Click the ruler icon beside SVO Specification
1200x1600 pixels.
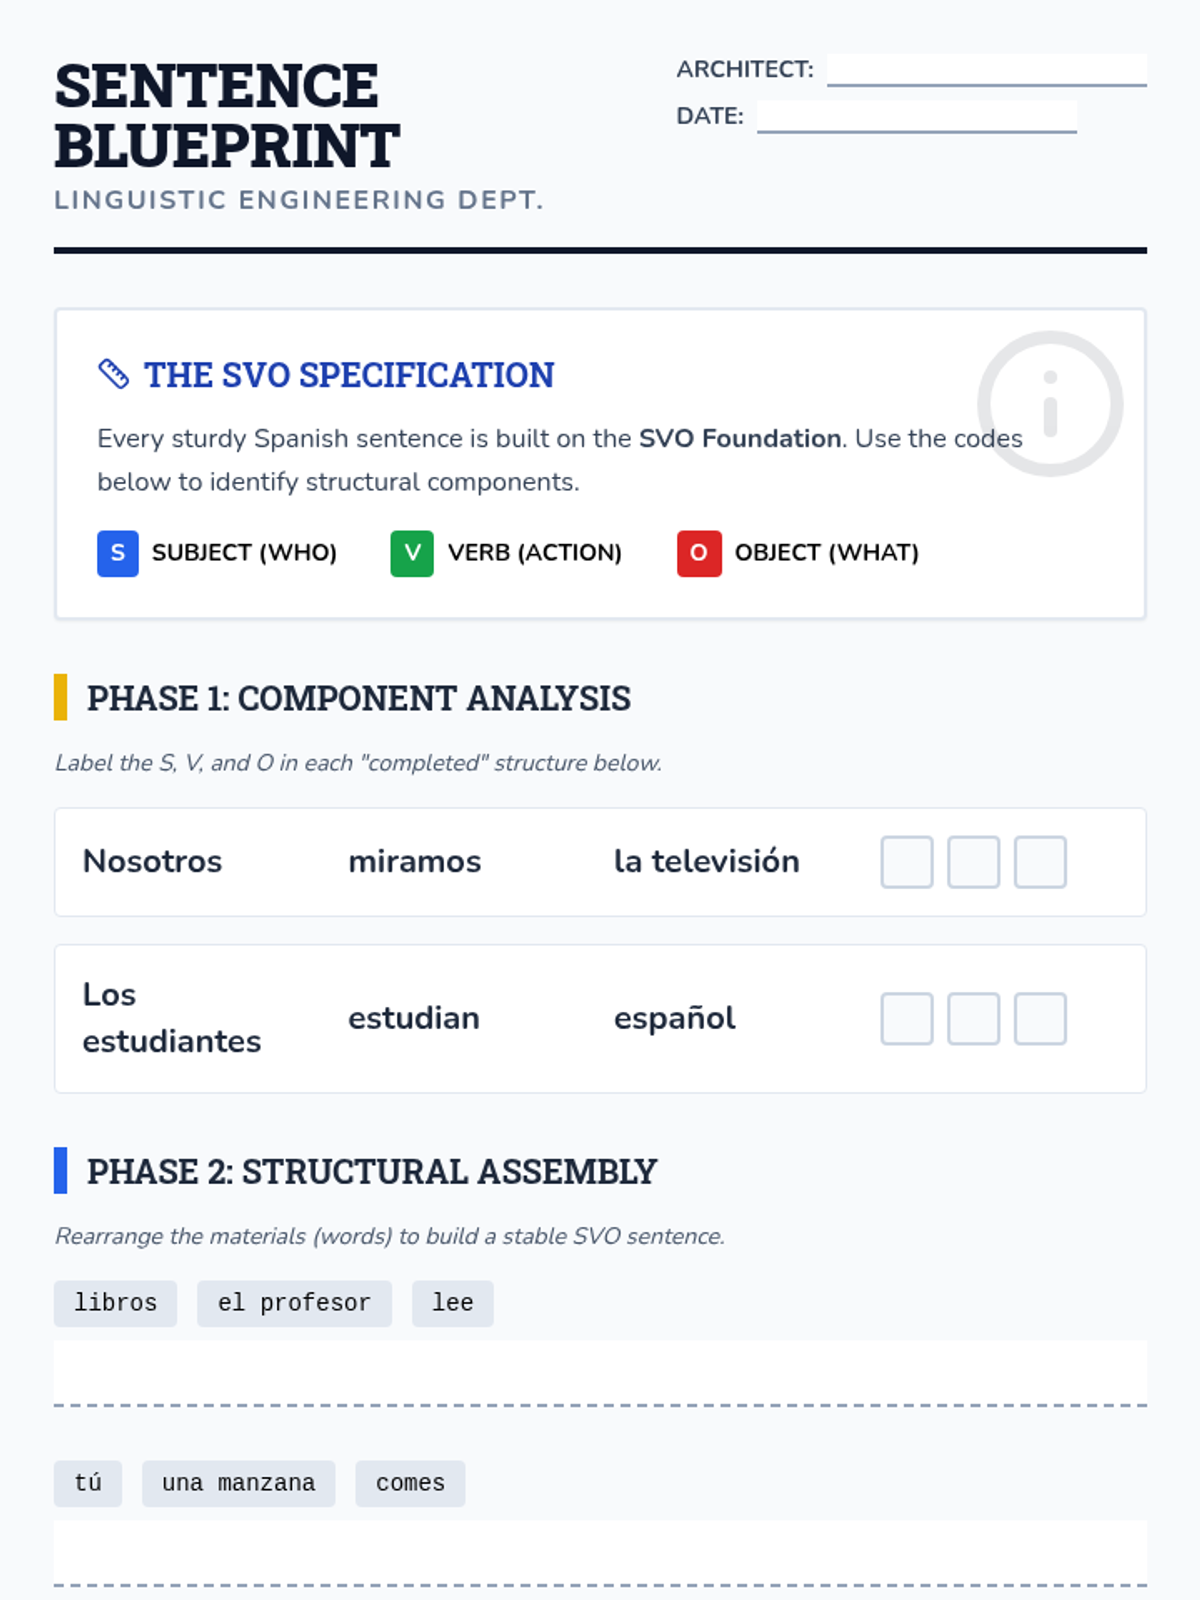[x=113, y=374]
